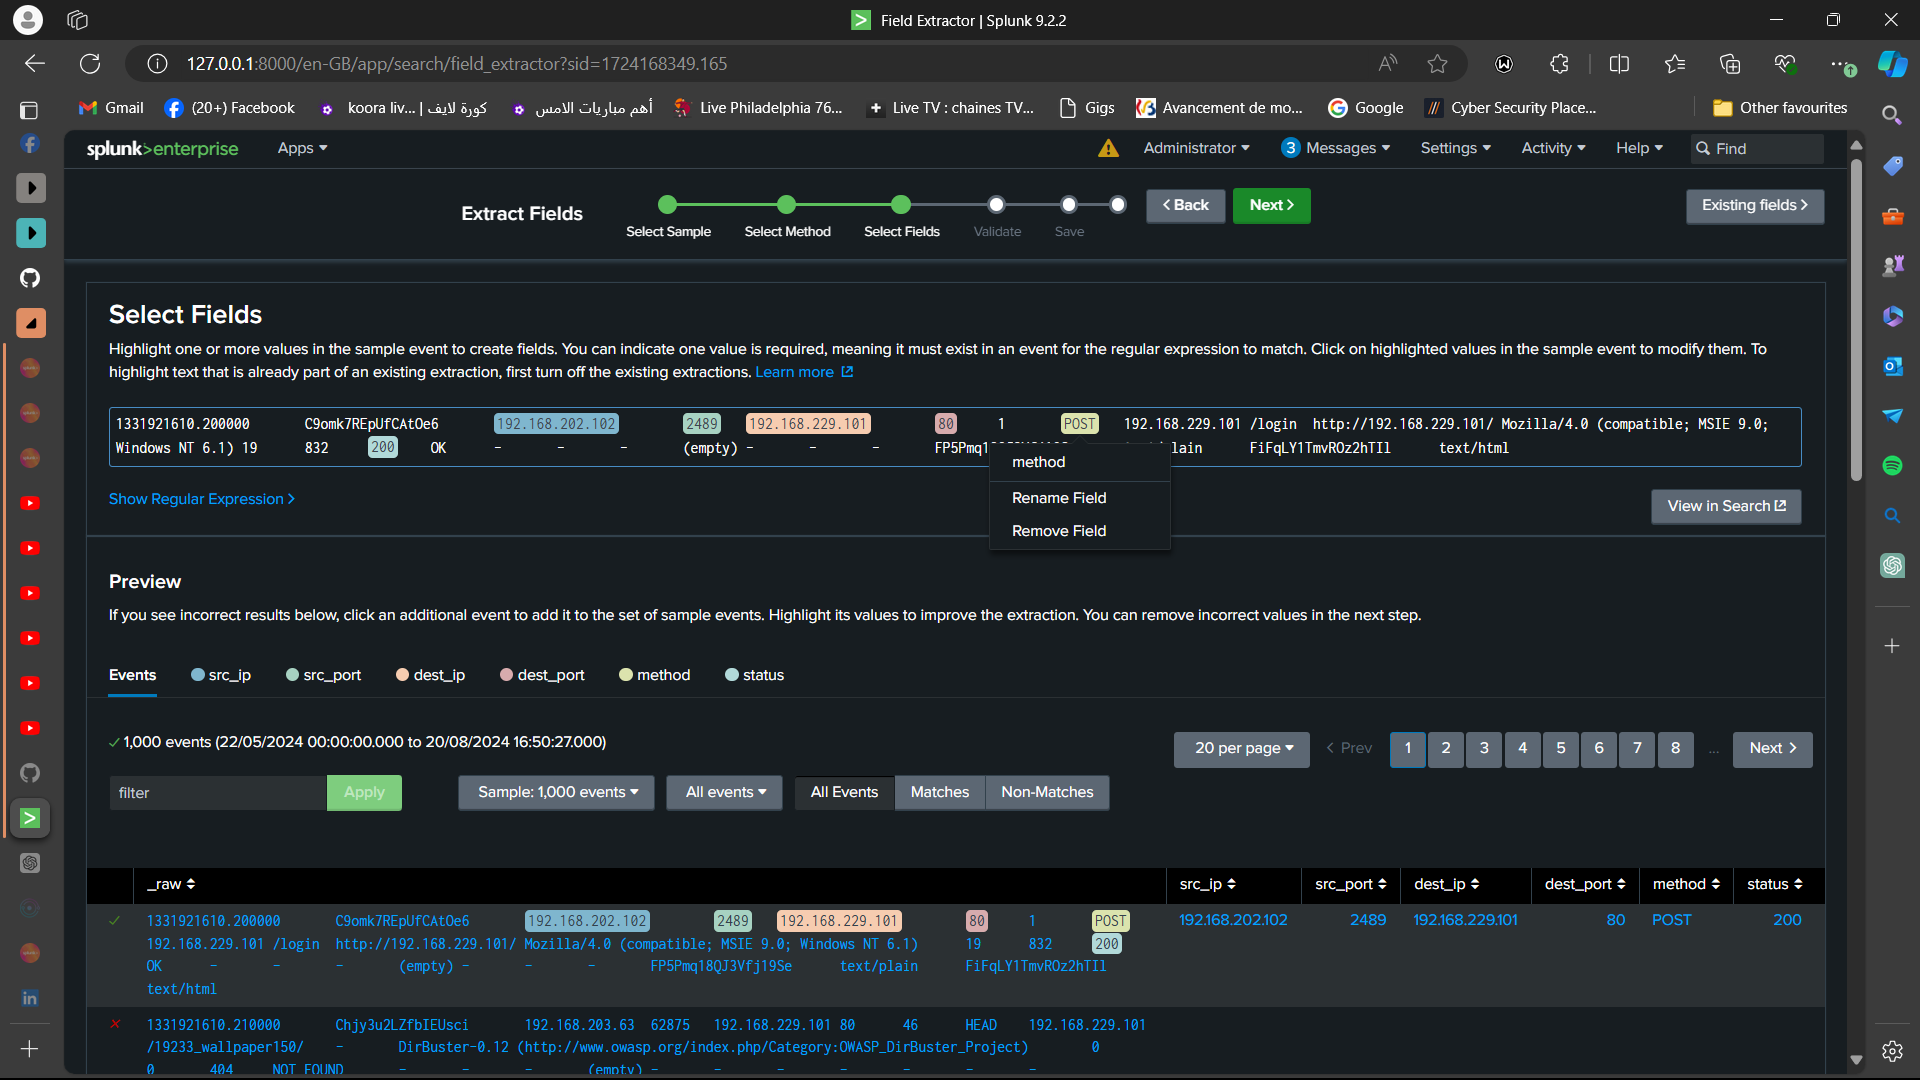Switch to the status tab

(754, 675)
